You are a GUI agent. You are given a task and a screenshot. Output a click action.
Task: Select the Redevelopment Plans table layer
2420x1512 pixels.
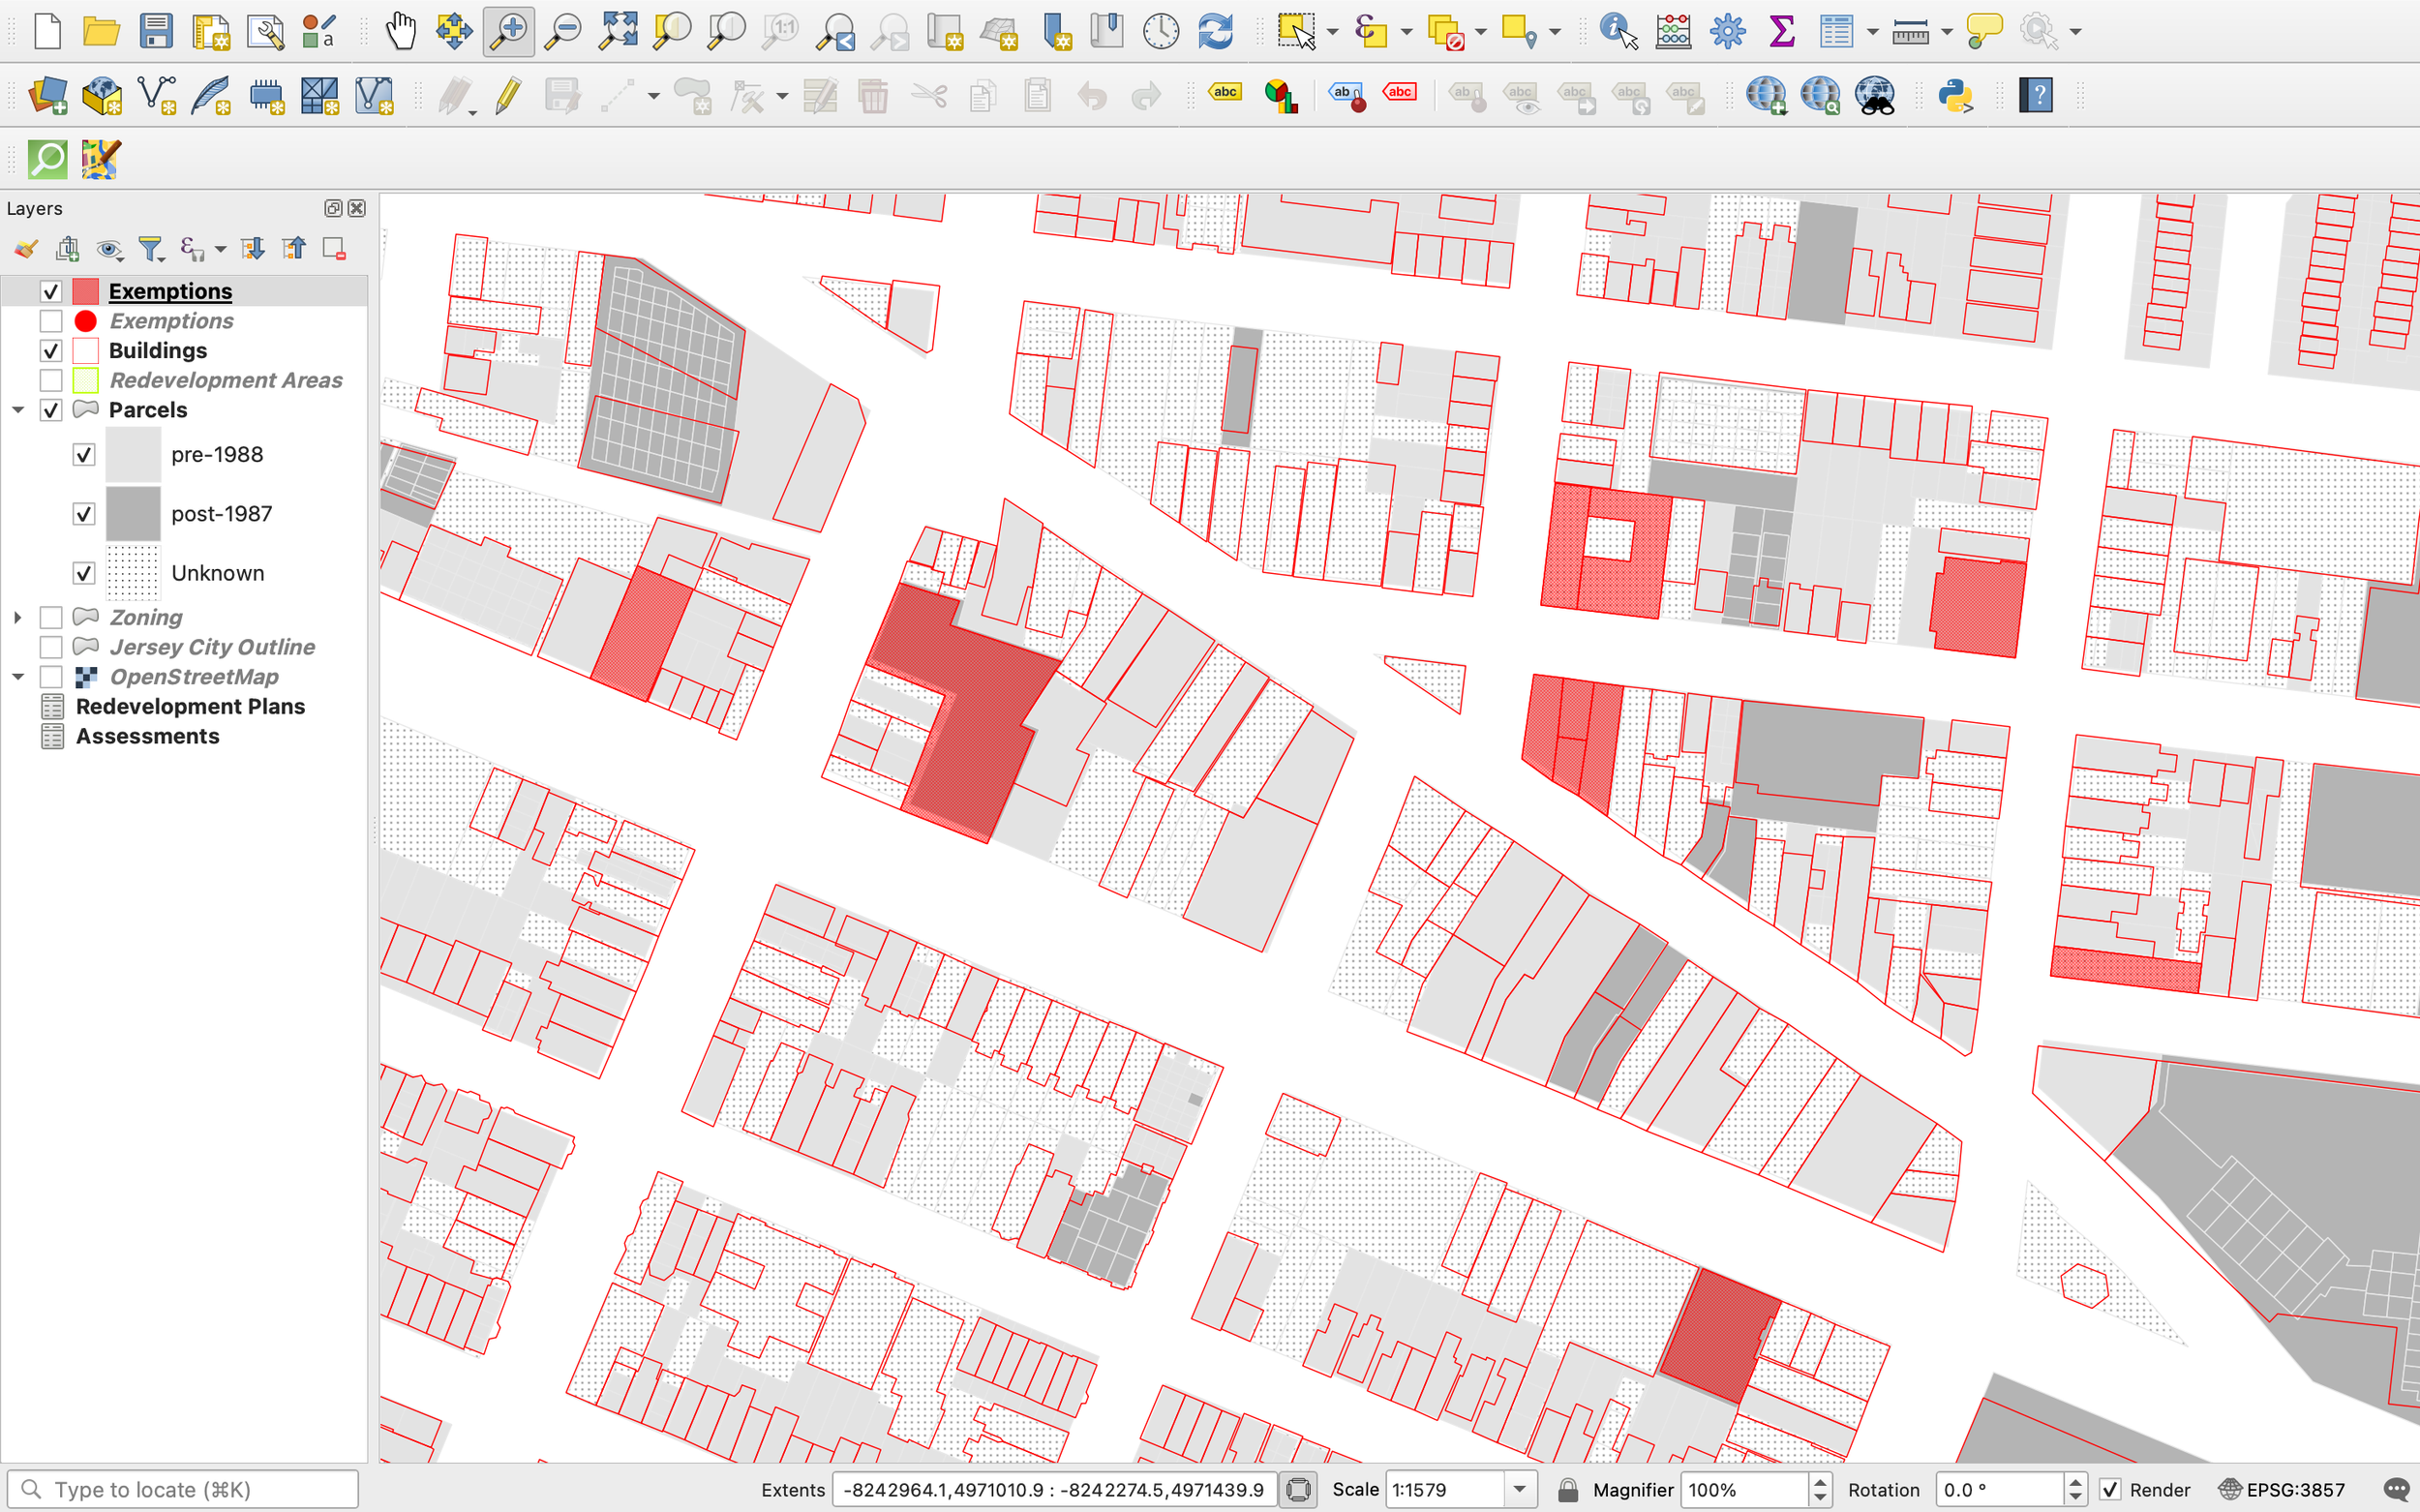[x=190, y=707]
